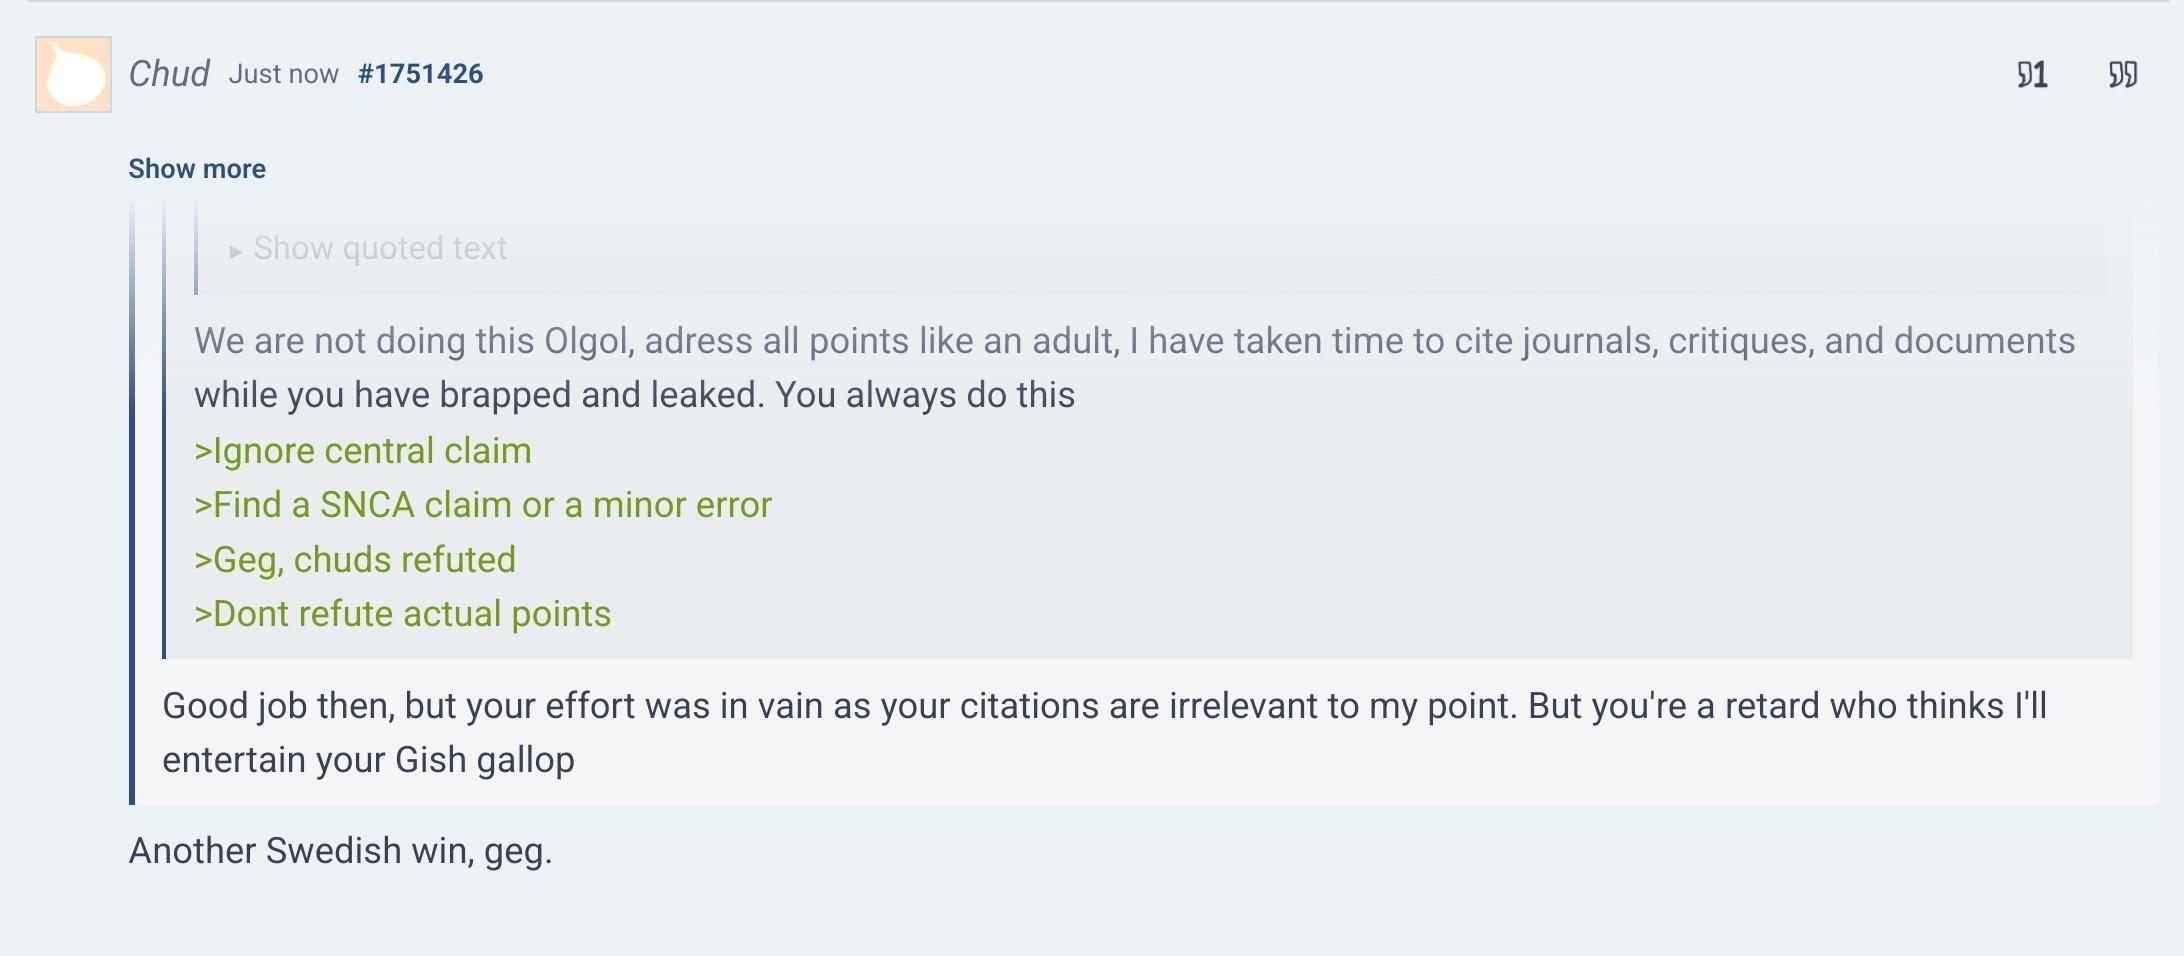Click the "Another Swedish win, geg." text

point(340,851)
